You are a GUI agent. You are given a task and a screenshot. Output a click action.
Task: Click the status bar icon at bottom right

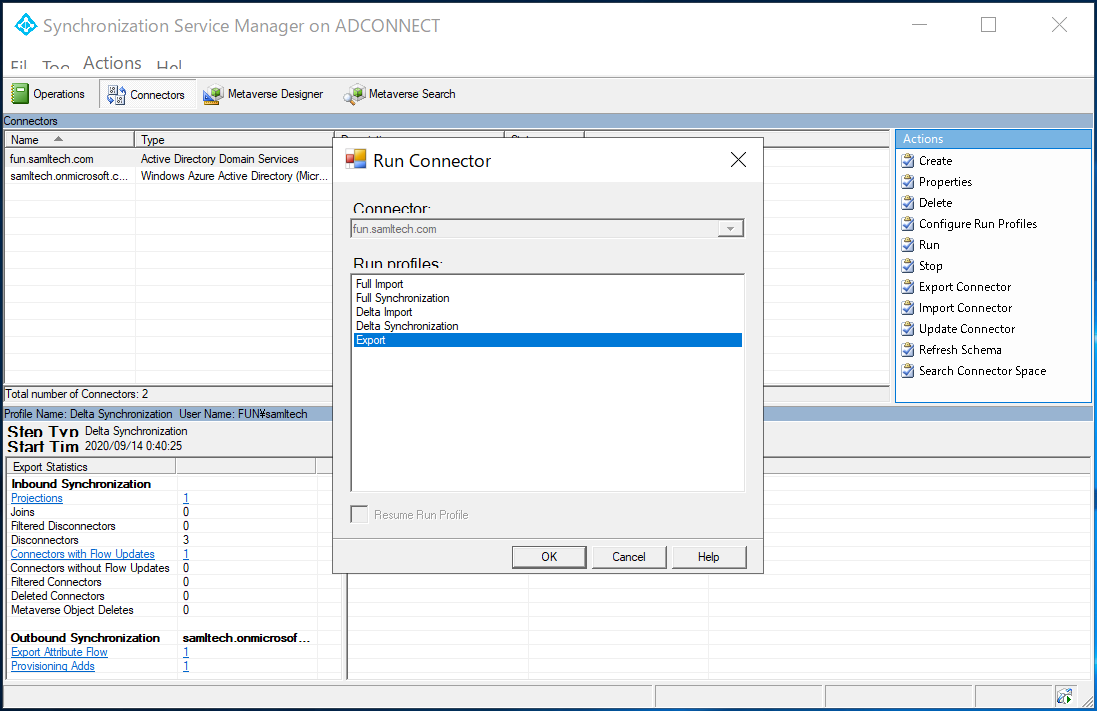(x=1064, y=696)
